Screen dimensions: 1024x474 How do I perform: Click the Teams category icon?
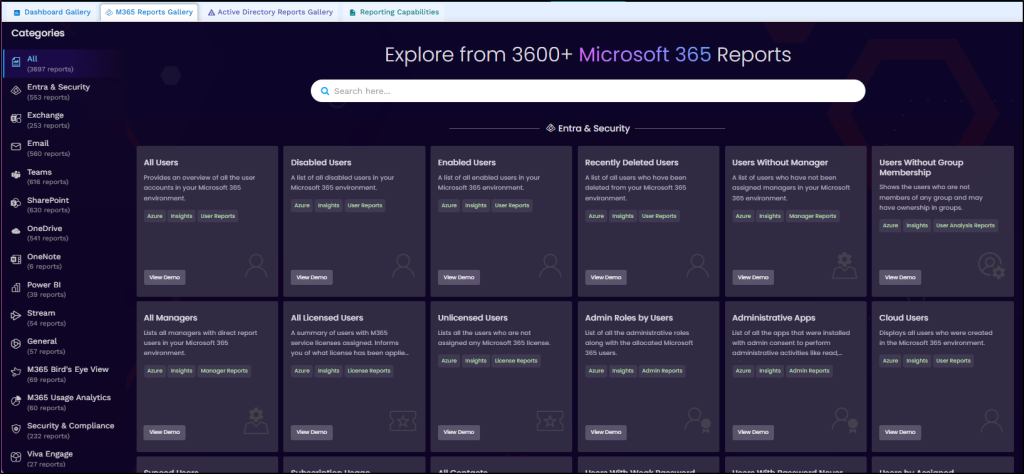click(16, 176)
